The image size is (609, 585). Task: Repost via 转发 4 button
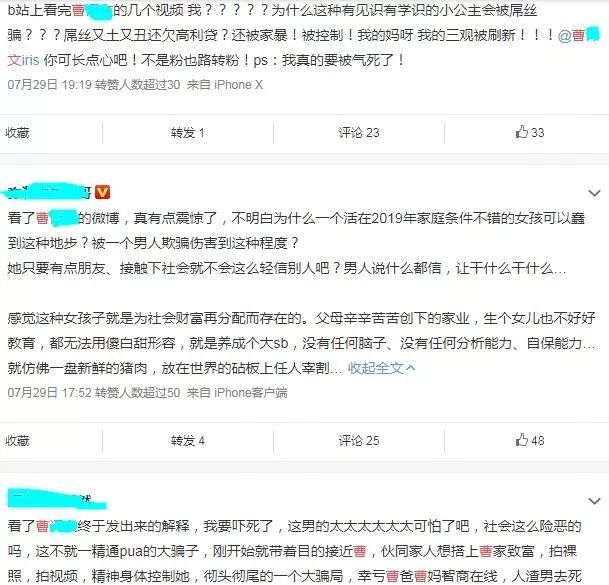[188, 441]
